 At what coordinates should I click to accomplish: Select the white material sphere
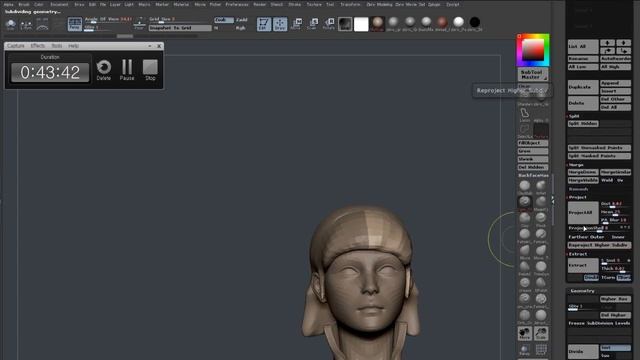point(458,22)
